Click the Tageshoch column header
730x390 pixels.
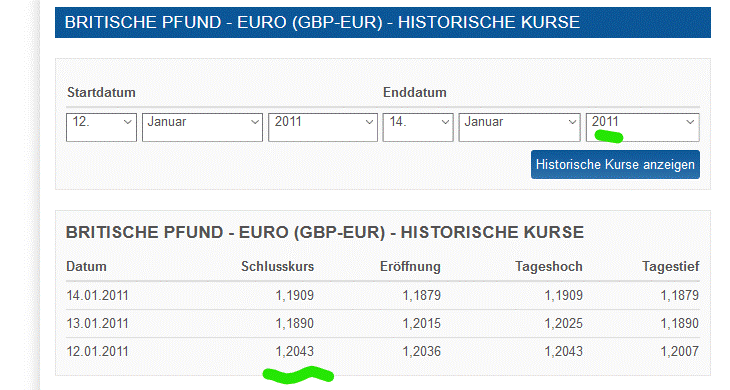click(548, 266)
